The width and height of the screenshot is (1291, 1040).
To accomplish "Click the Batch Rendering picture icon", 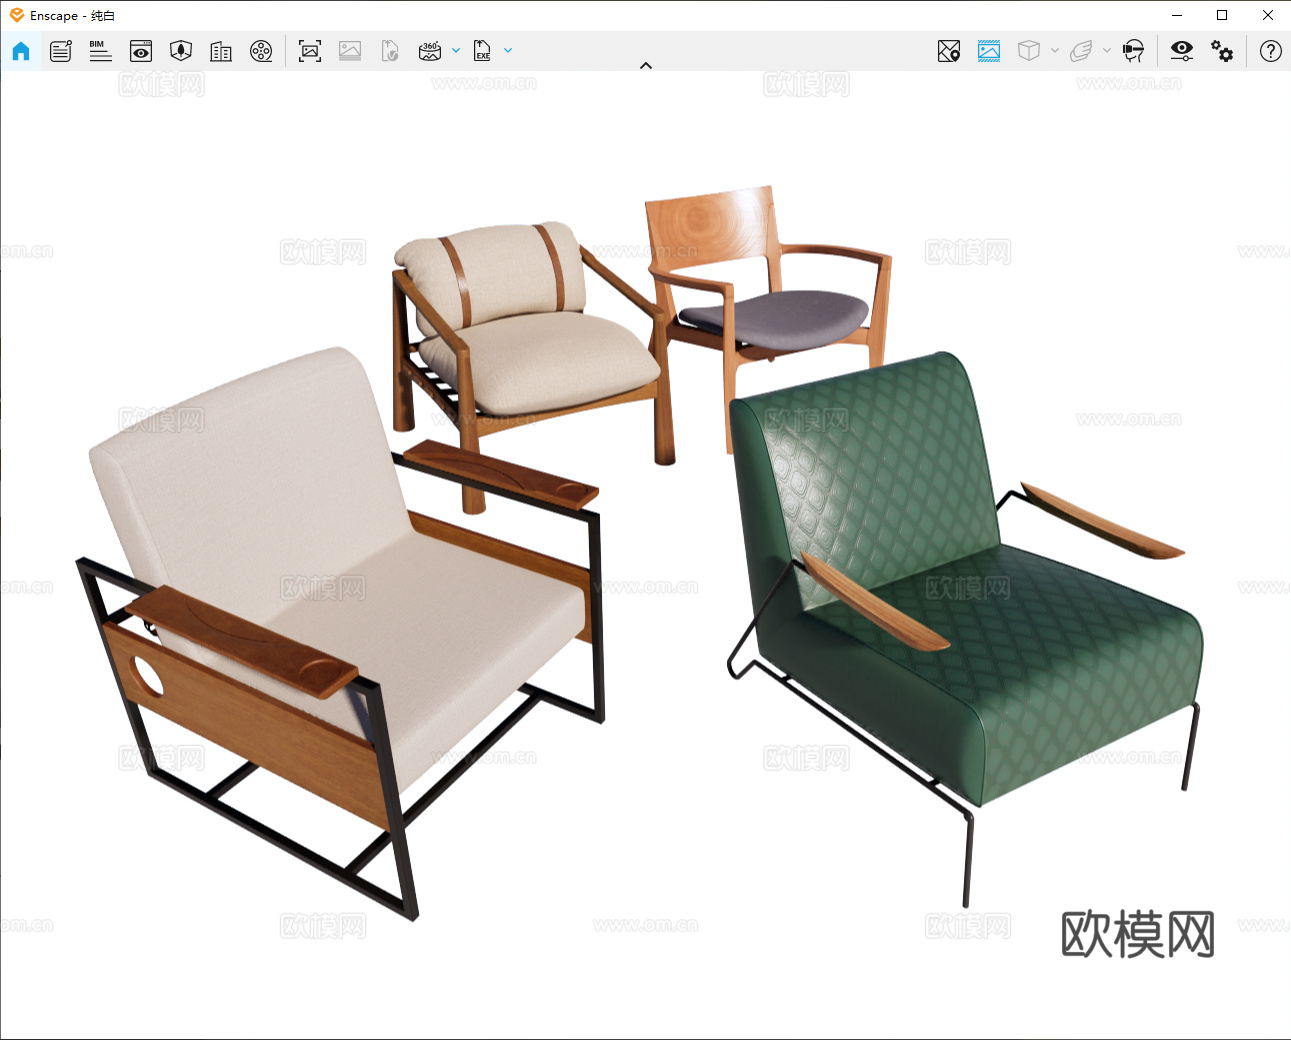I will point(350,51).
